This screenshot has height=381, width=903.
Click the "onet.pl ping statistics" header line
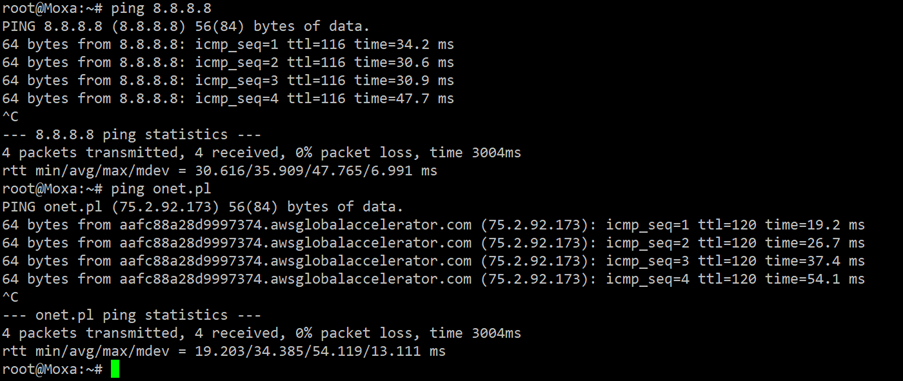pyautogui.click(x=131, y=315)
